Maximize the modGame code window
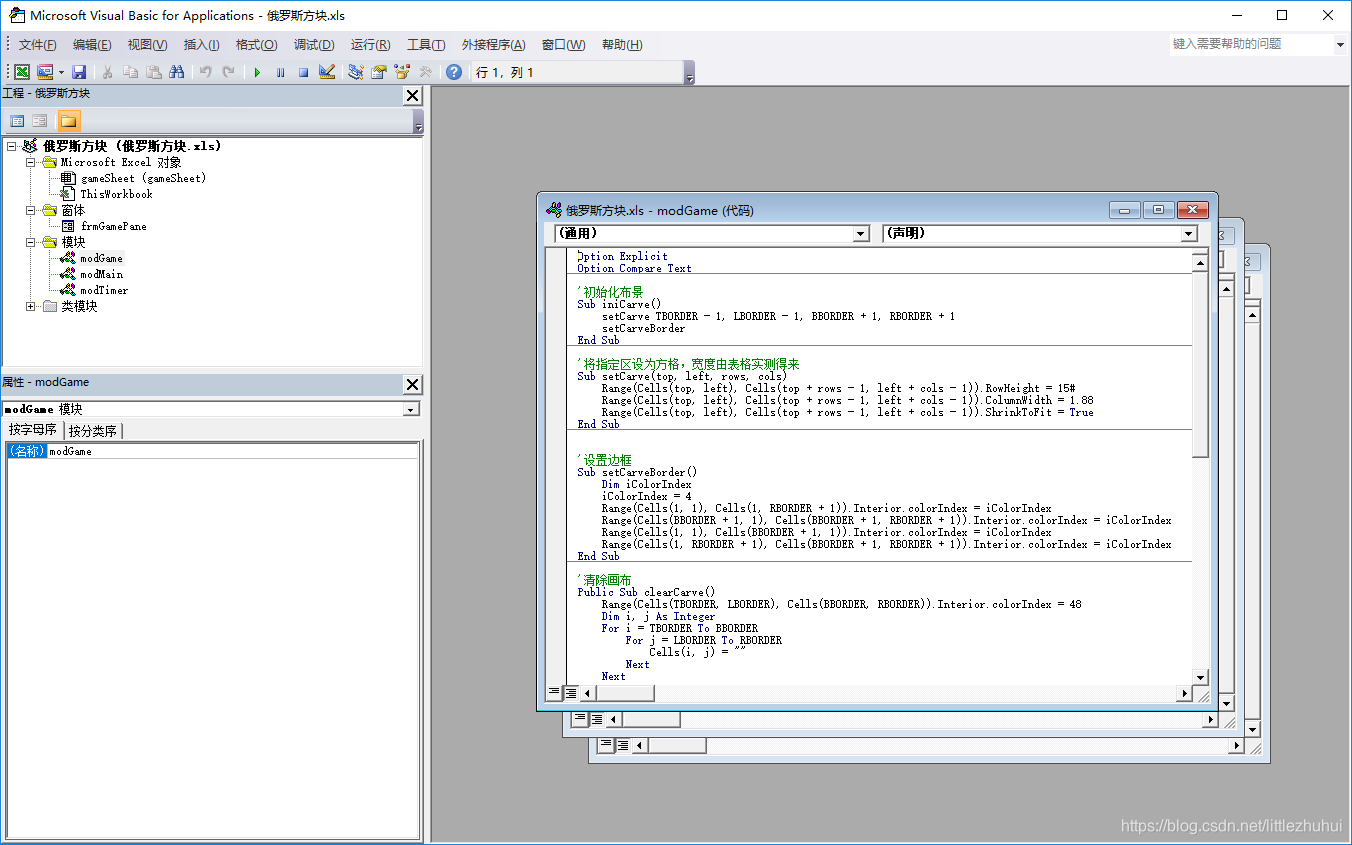The width and height of the screenshot is (1352, 845). 1158,210
